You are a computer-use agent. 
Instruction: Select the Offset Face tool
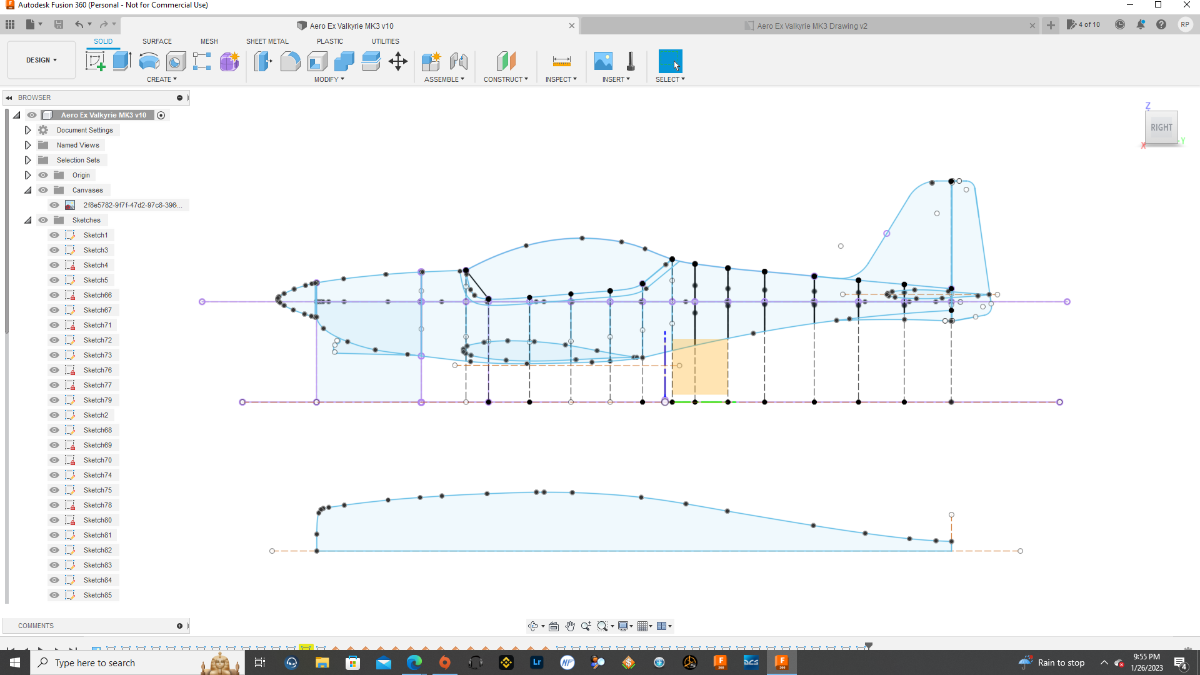coord(370,61)
